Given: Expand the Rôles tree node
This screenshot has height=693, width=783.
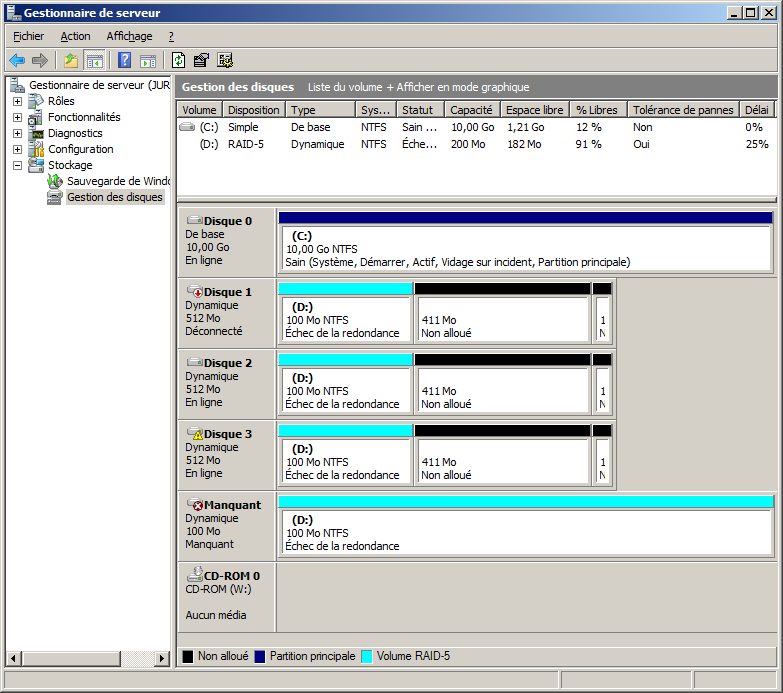Looking at the screenshot, I should coord(17,101).
